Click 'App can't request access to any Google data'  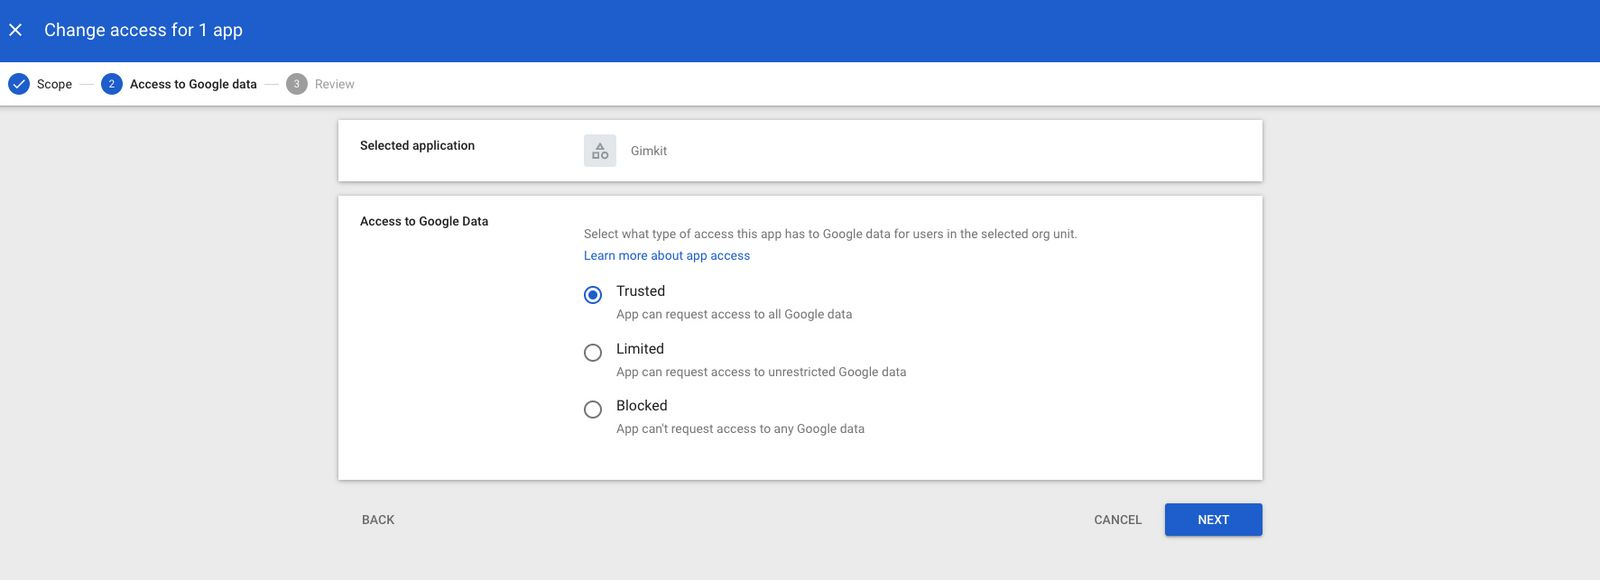(x=740, y=429)
